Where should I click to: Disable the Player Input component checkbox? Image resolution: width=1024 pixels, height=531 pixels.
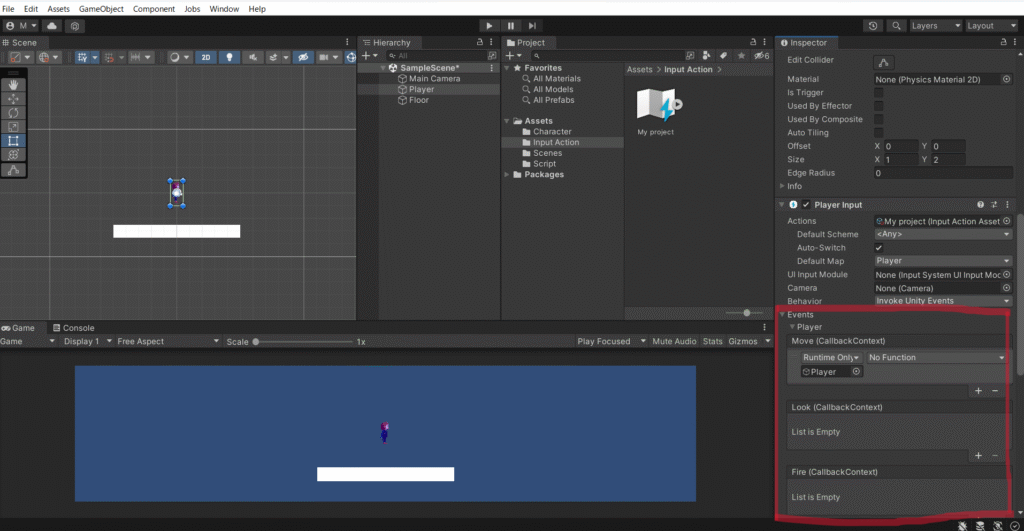[806, 205]
